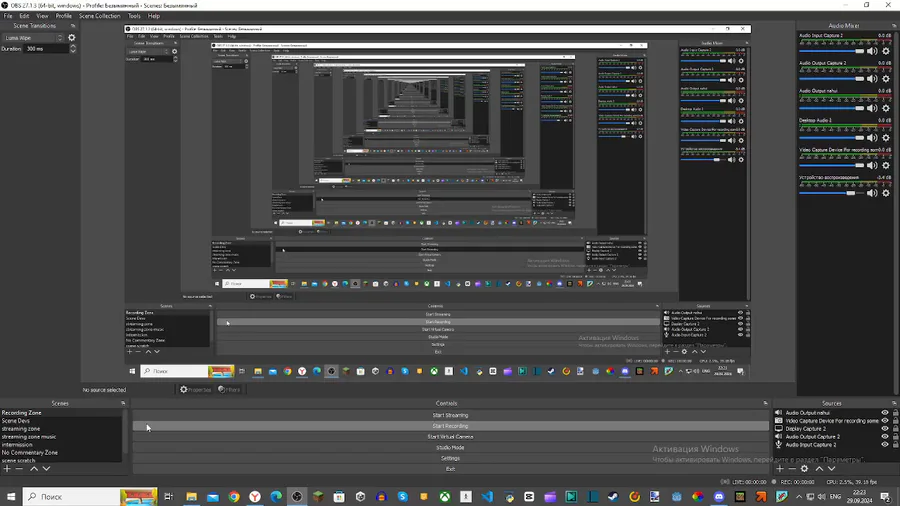Lock the Audio Output Capture 2 source
This screenshot has width=900, height=506.
click(x=895, y=437)
